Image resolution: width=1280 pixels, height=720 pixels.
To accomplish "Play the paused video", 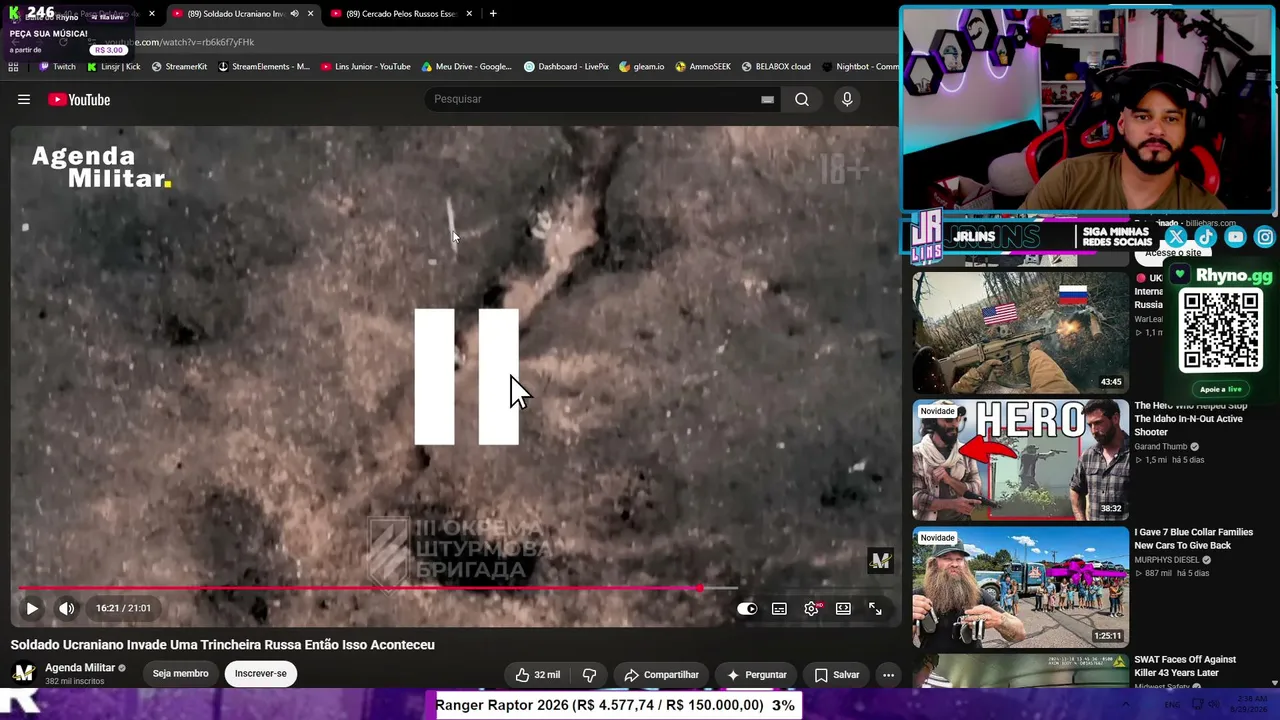I will tap(32, 608).
